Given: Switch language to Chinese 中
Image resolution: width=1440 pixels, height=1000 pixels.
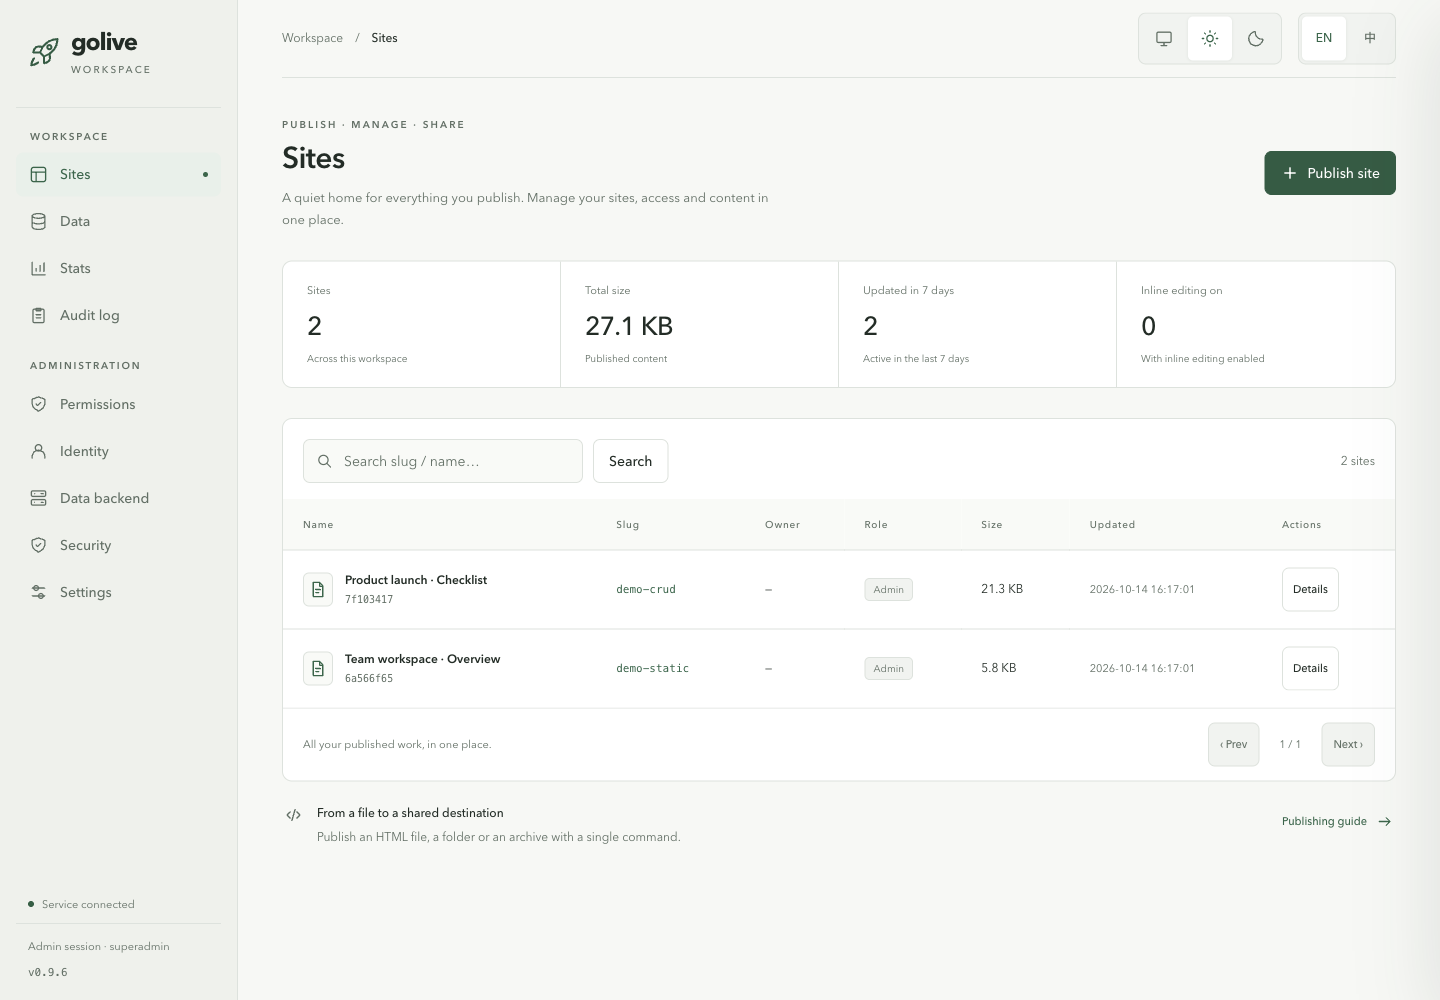Looking at the screenshot, I should [1370, 39].
